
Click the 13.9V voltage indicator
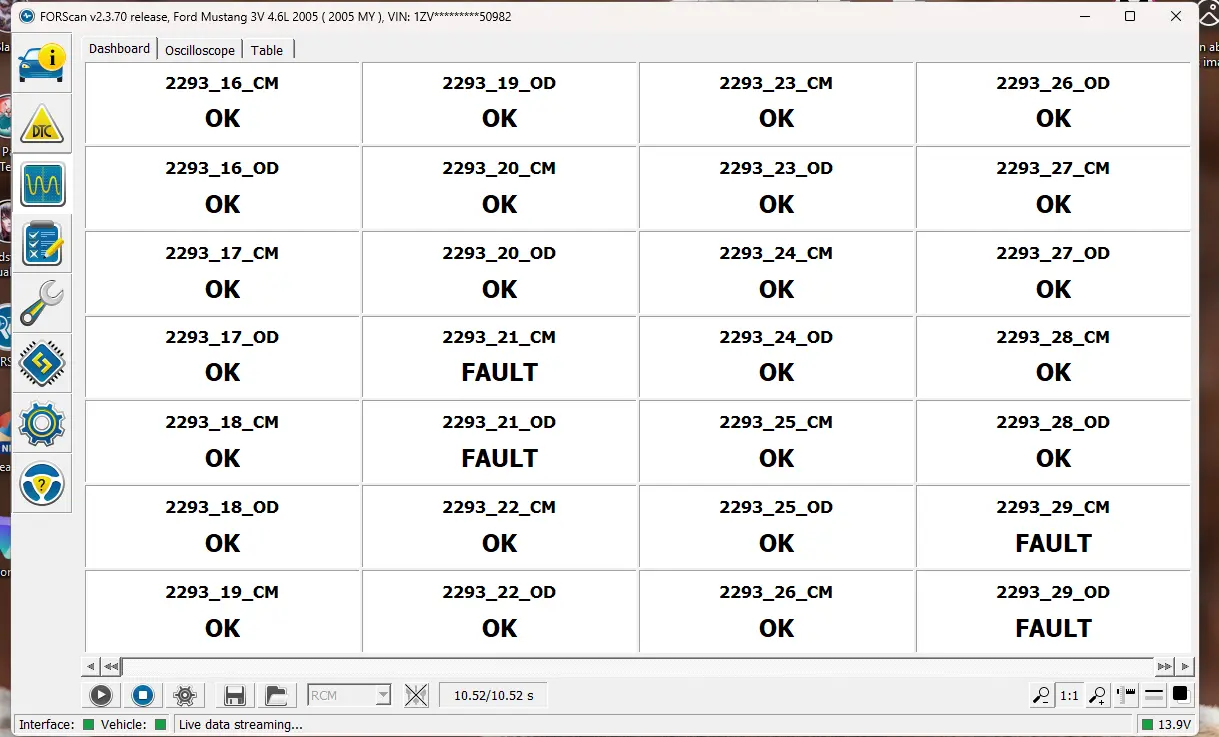pyautogui.click(x=1166, y=724)
